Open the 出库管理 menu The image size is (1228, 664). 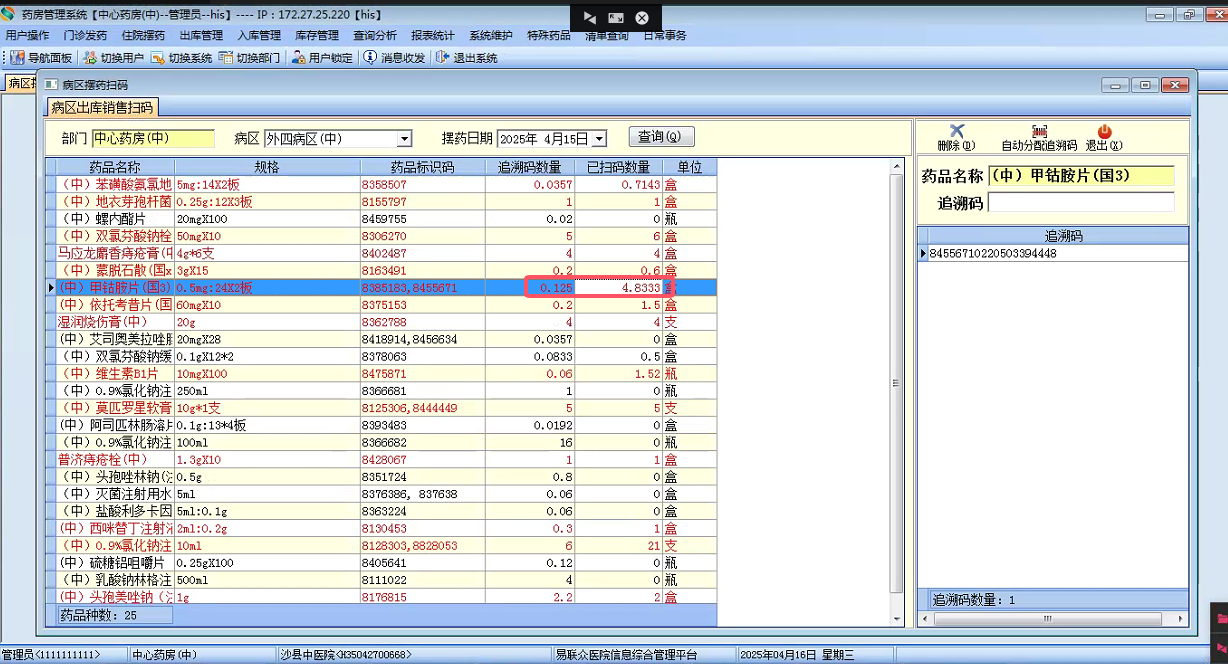[x=201, y=35]
